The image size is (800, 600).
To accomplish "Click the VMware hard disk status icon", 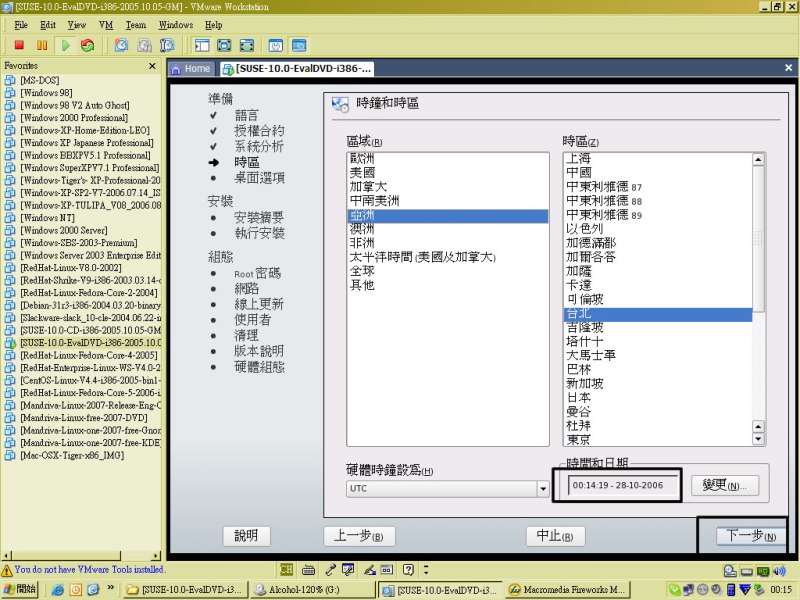I will point(730,571).
